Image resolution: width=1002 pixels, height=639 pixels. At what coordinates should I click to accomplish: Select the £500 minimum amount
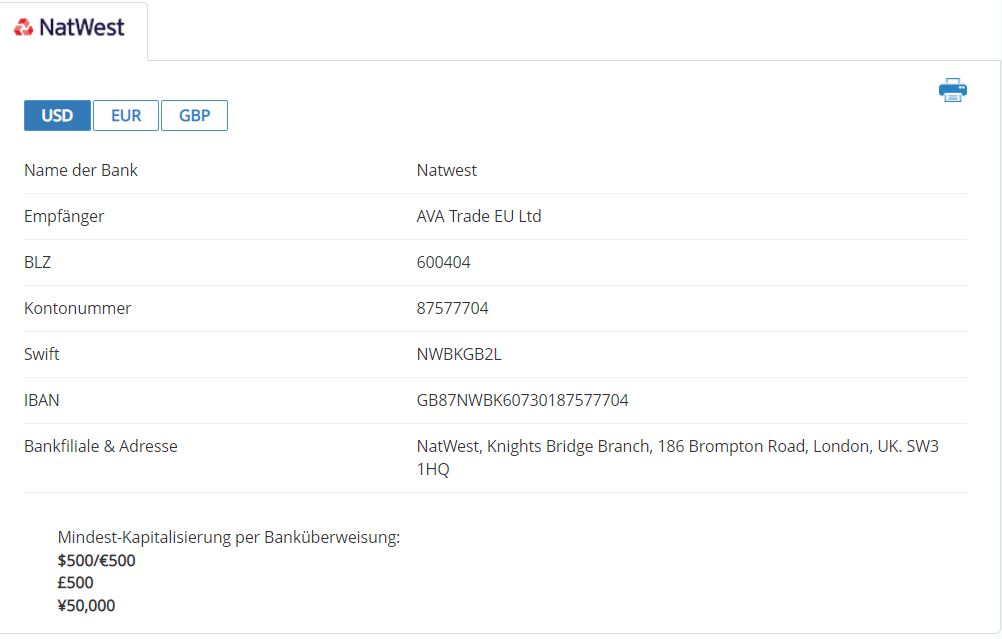75,583
